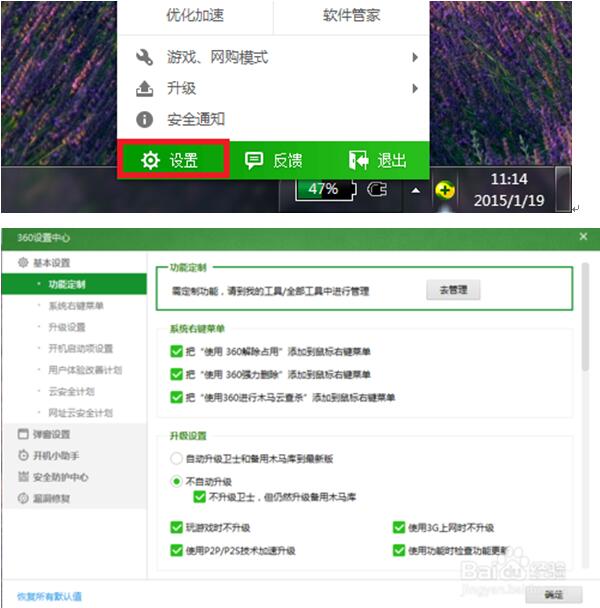This screenshot has height=608, width=600.
Task: Expand 游戏、网购模式 submenu arrow
Action: [x=415, y=57]
